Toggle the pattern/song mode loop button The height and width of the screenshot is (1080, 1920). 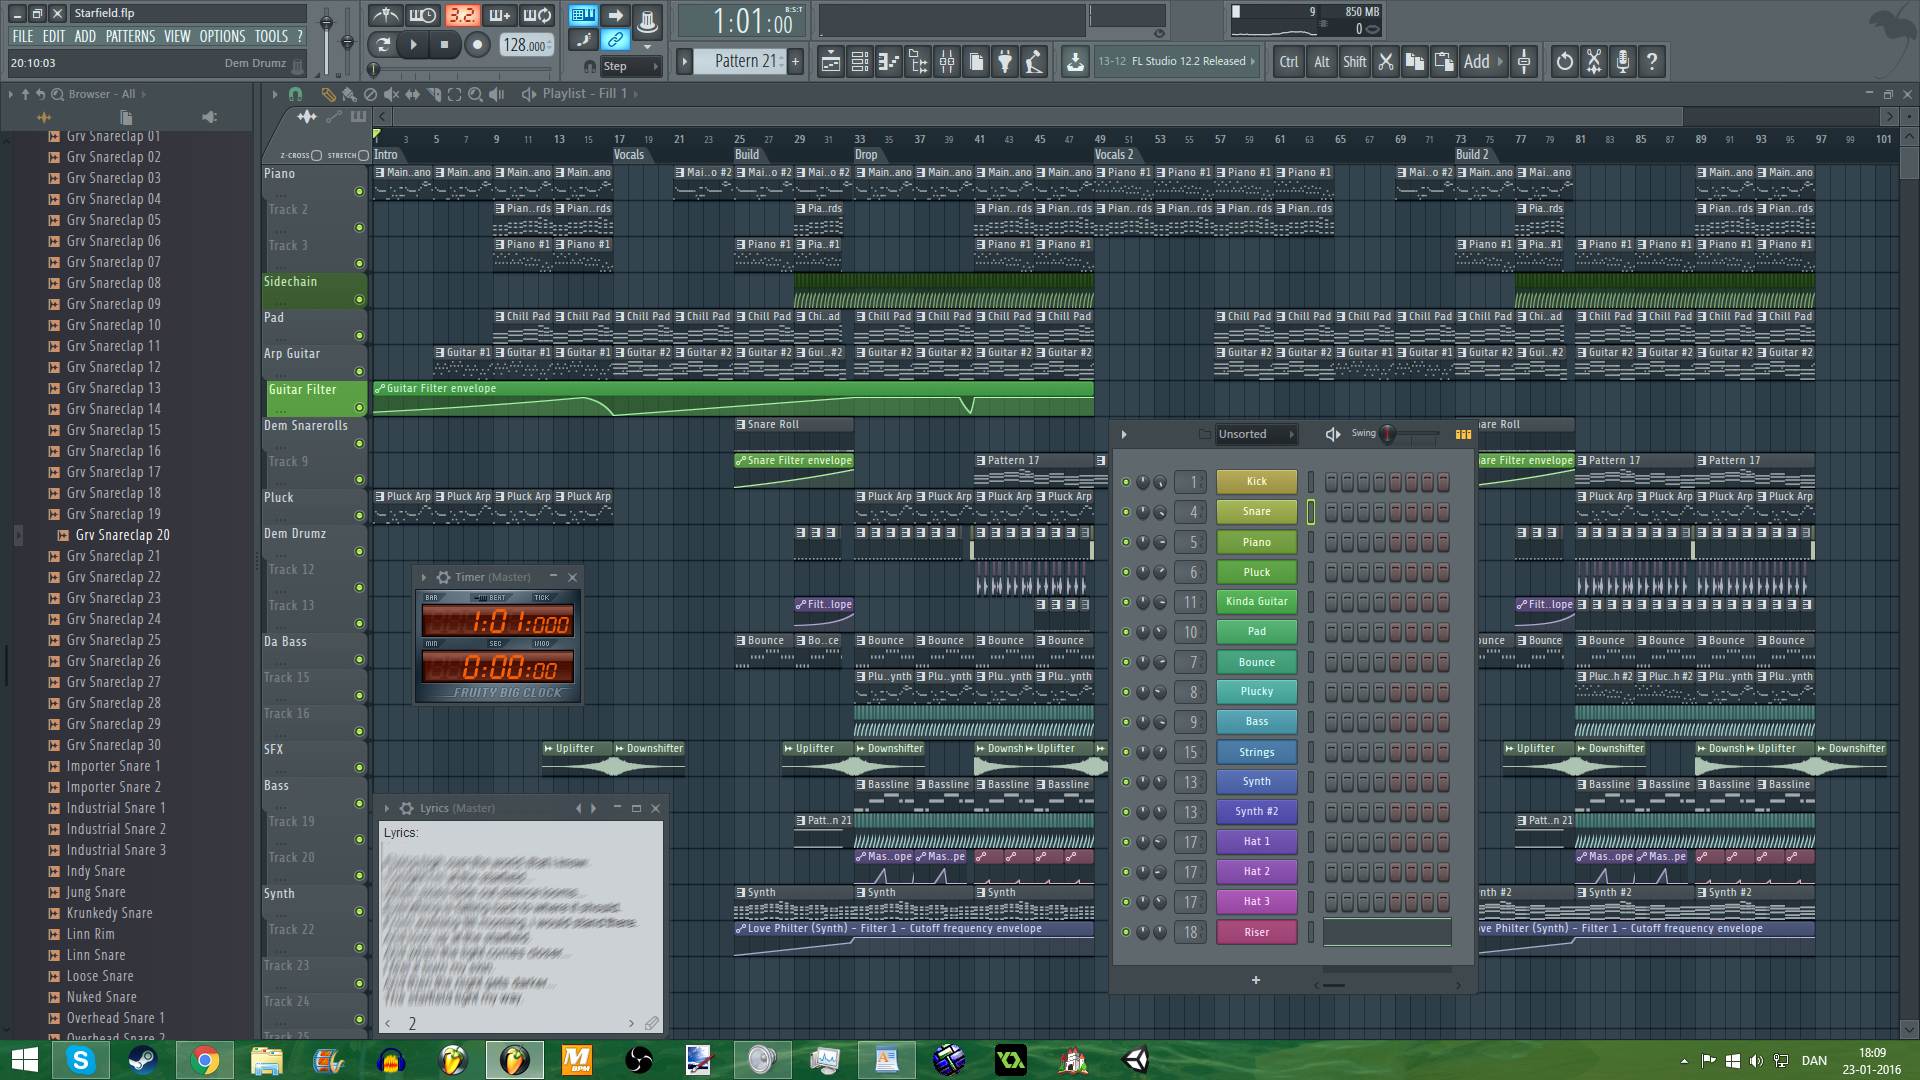[x=382, y=44]
